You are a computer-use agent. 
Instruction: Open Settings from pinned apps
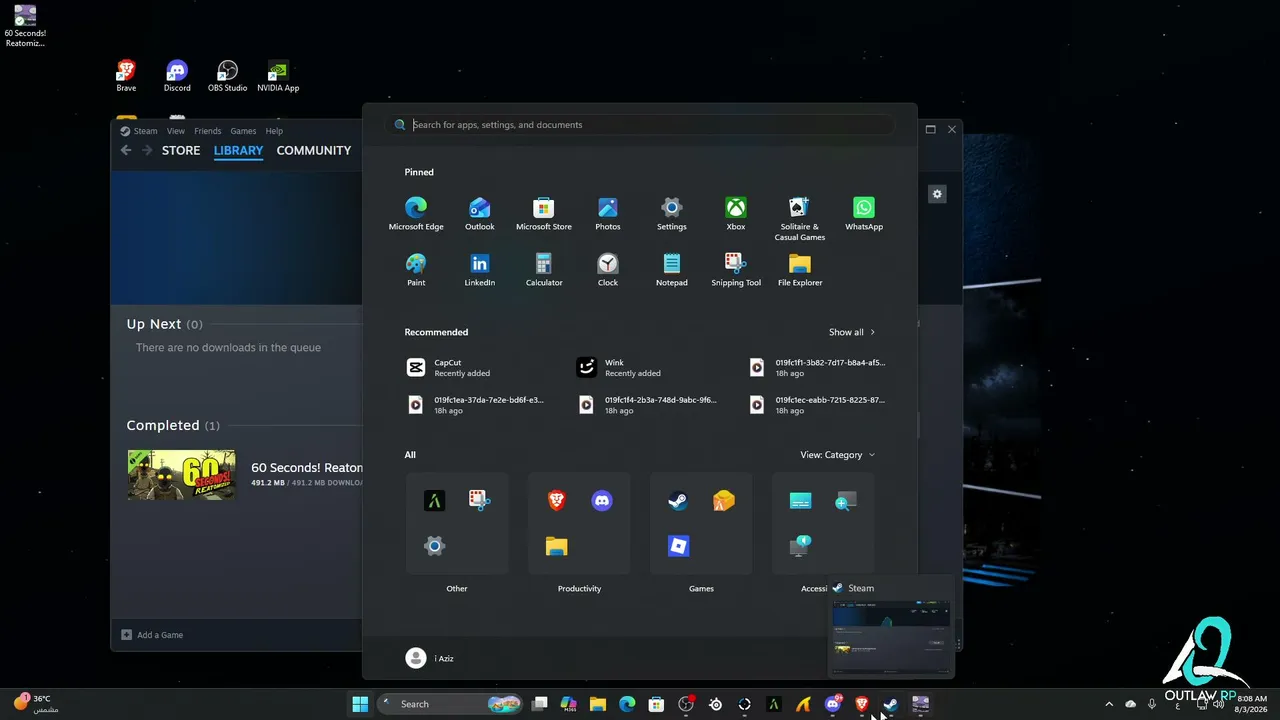pos(672,214)
